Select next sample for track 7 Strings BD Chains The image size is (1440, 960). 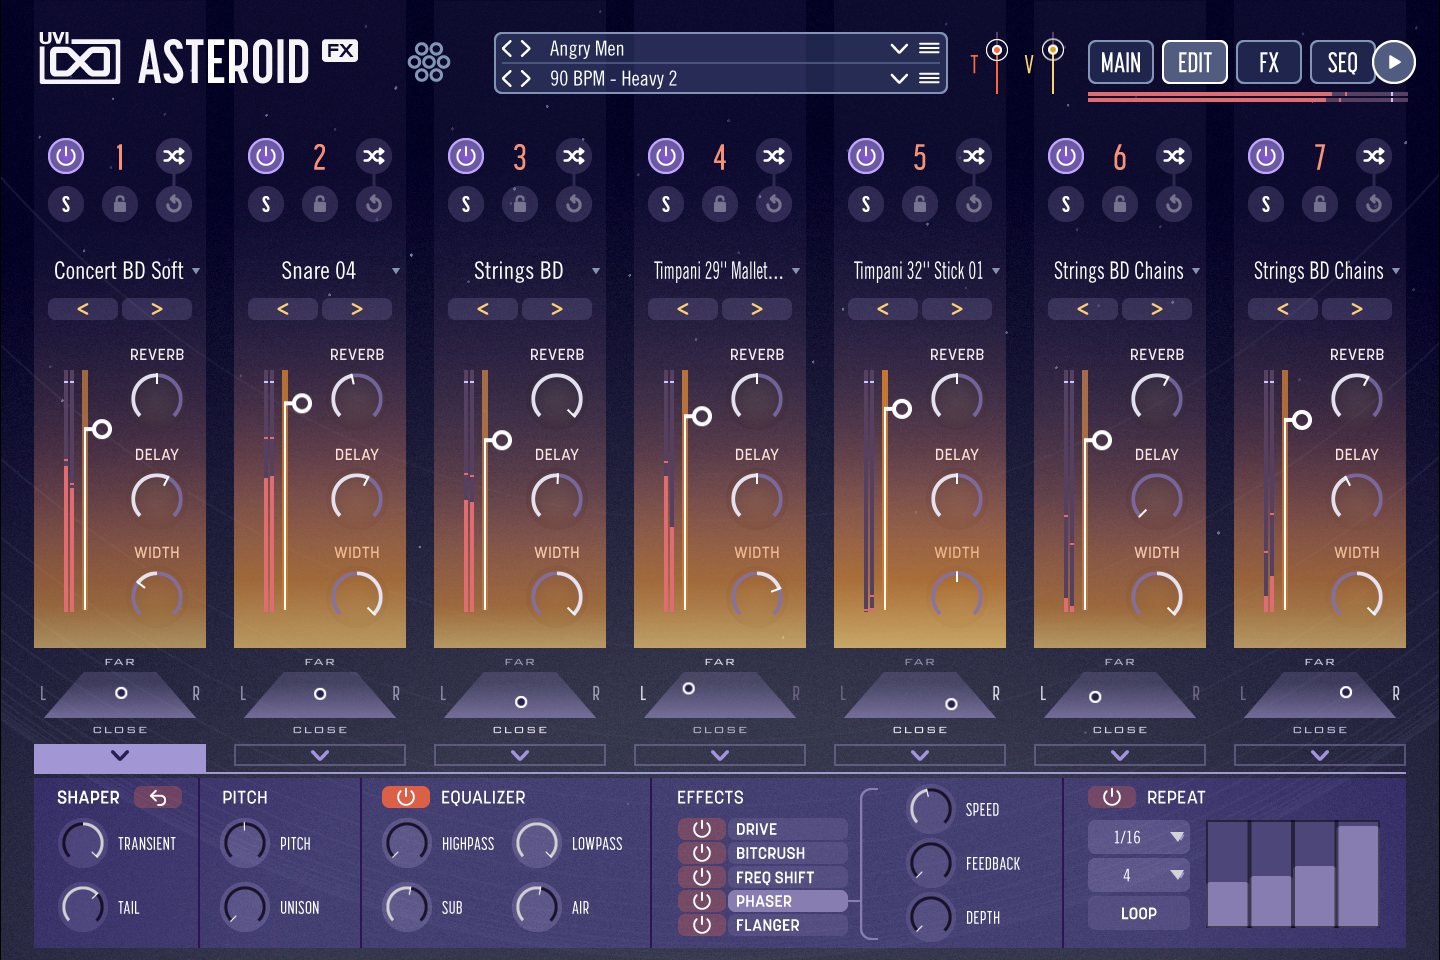pos(1357,309)
